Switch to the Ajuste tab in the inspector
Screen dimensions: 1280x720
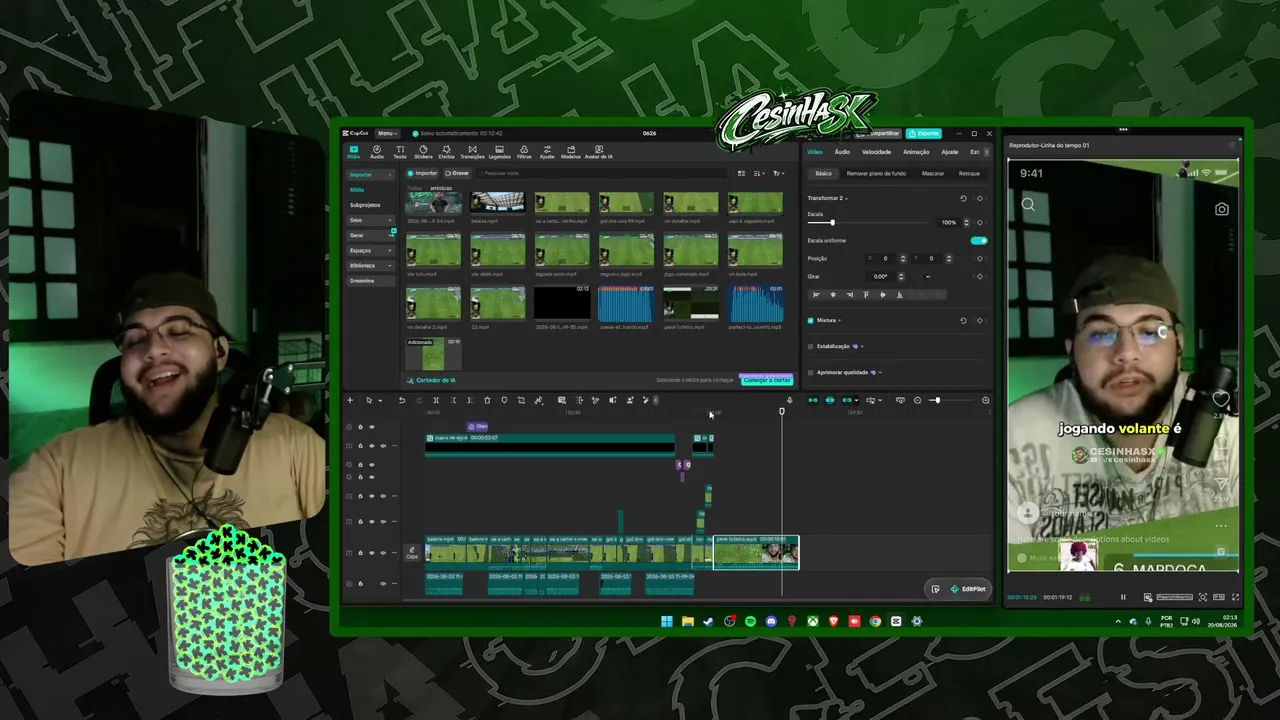tap(949, 152)
